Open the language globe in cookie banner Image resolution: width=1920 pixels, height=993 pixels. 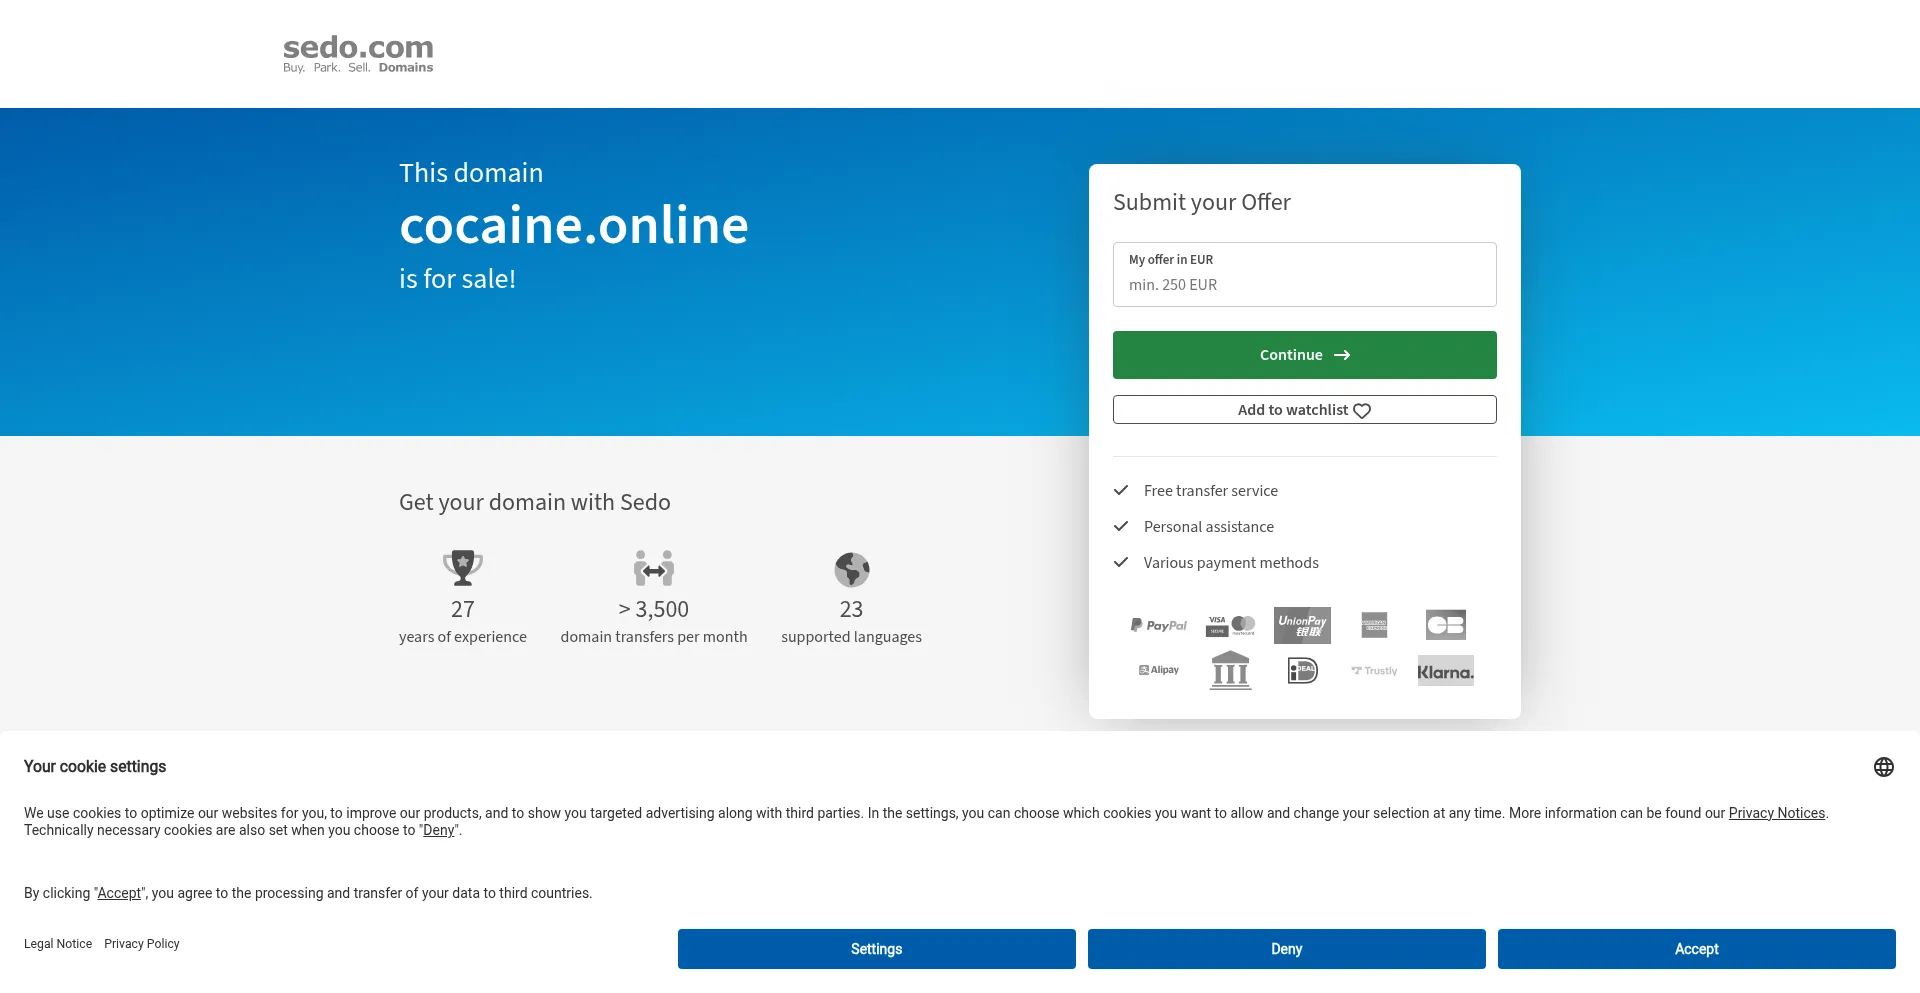pos(1884,766)
